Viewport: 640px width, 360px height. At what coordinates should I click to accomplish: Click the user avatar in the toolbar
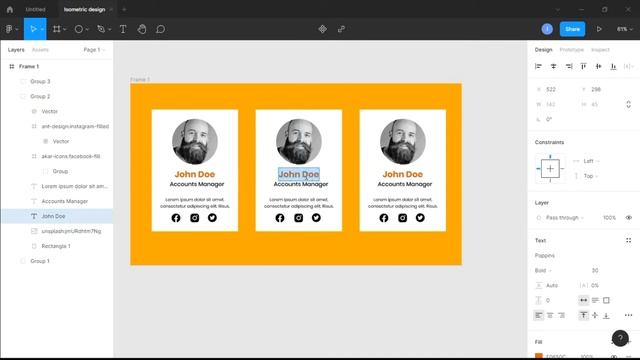[547, 29]
